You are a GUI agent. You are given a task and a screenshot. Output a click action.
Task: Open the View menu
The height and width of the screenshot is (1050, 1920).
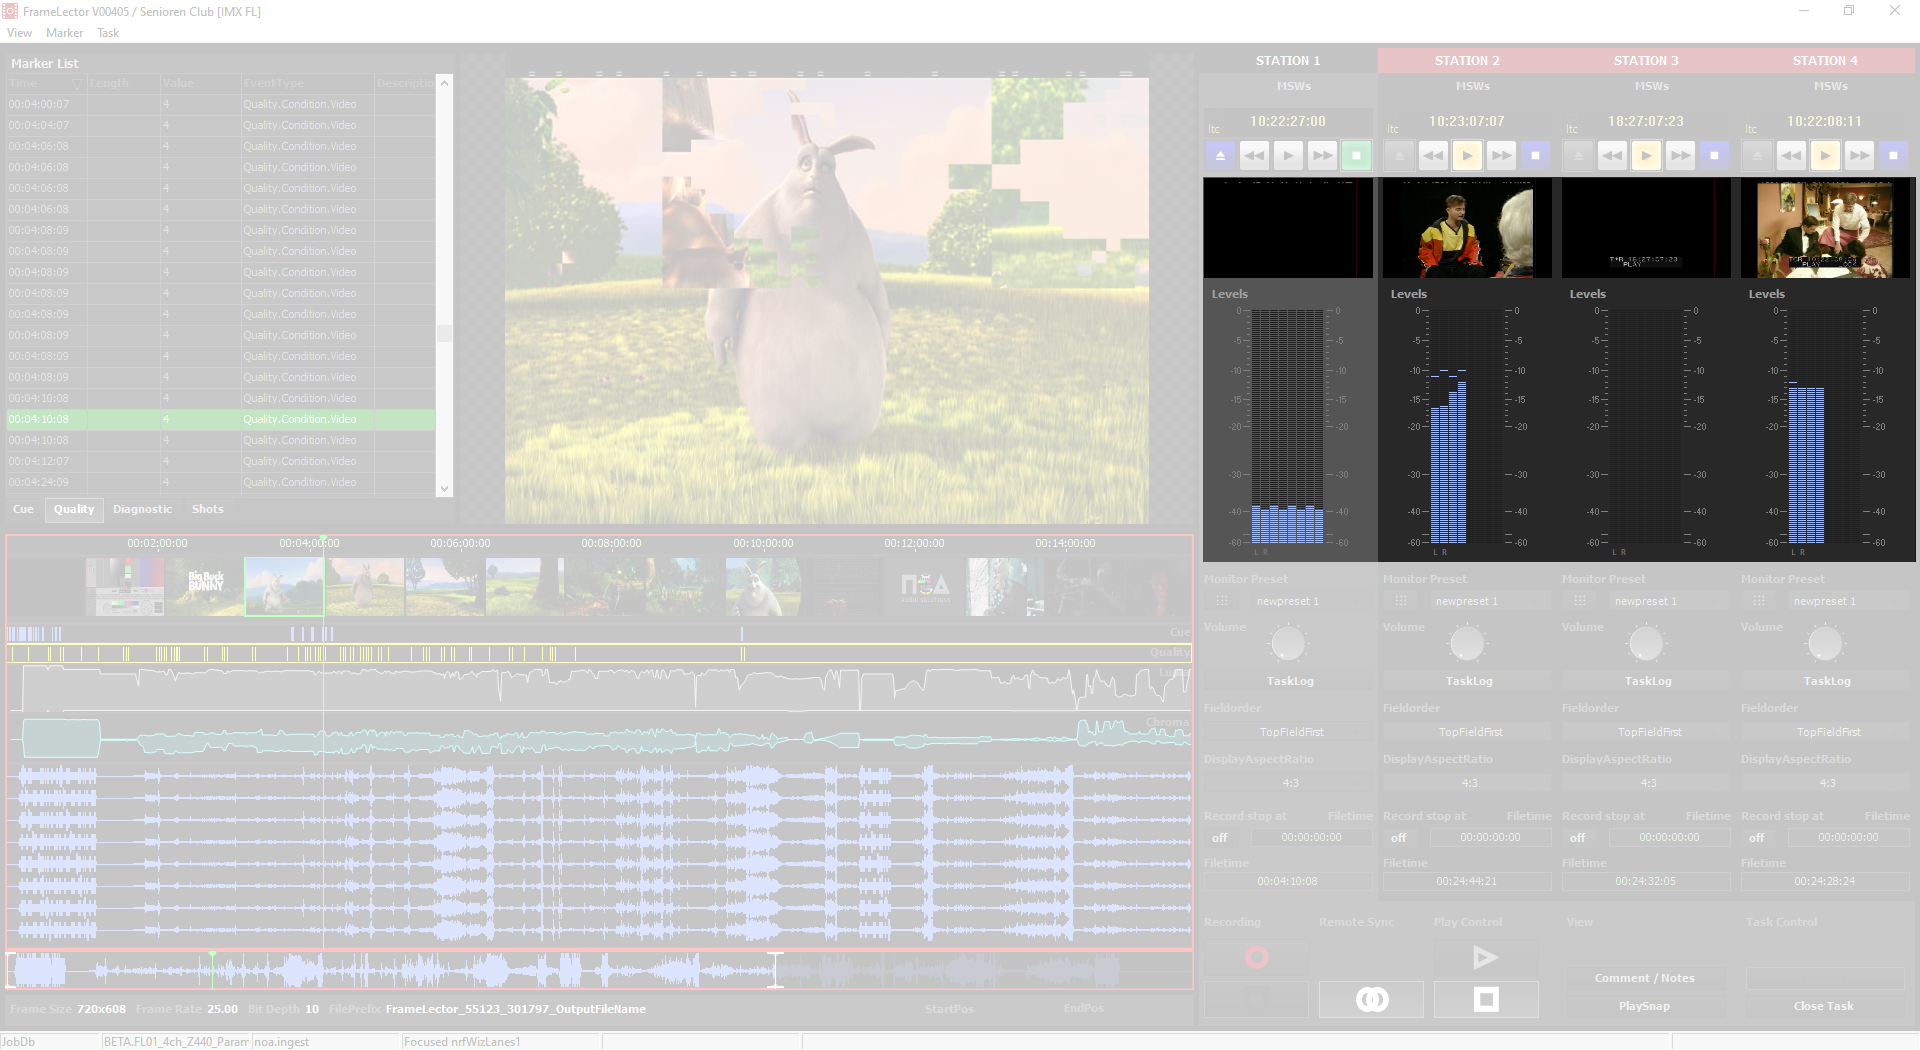tap(19, 33)
